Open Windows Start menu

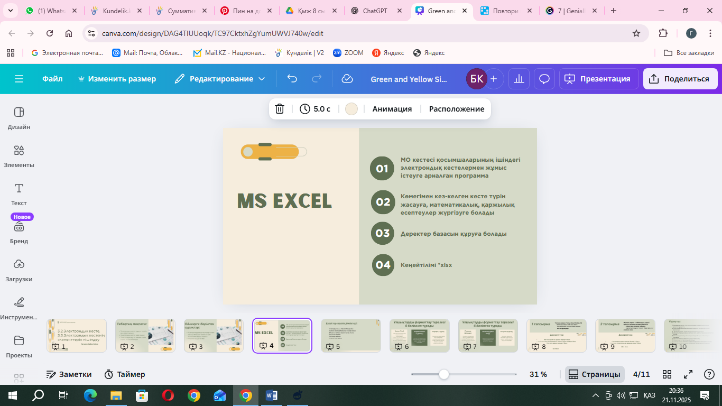[12, 395]
